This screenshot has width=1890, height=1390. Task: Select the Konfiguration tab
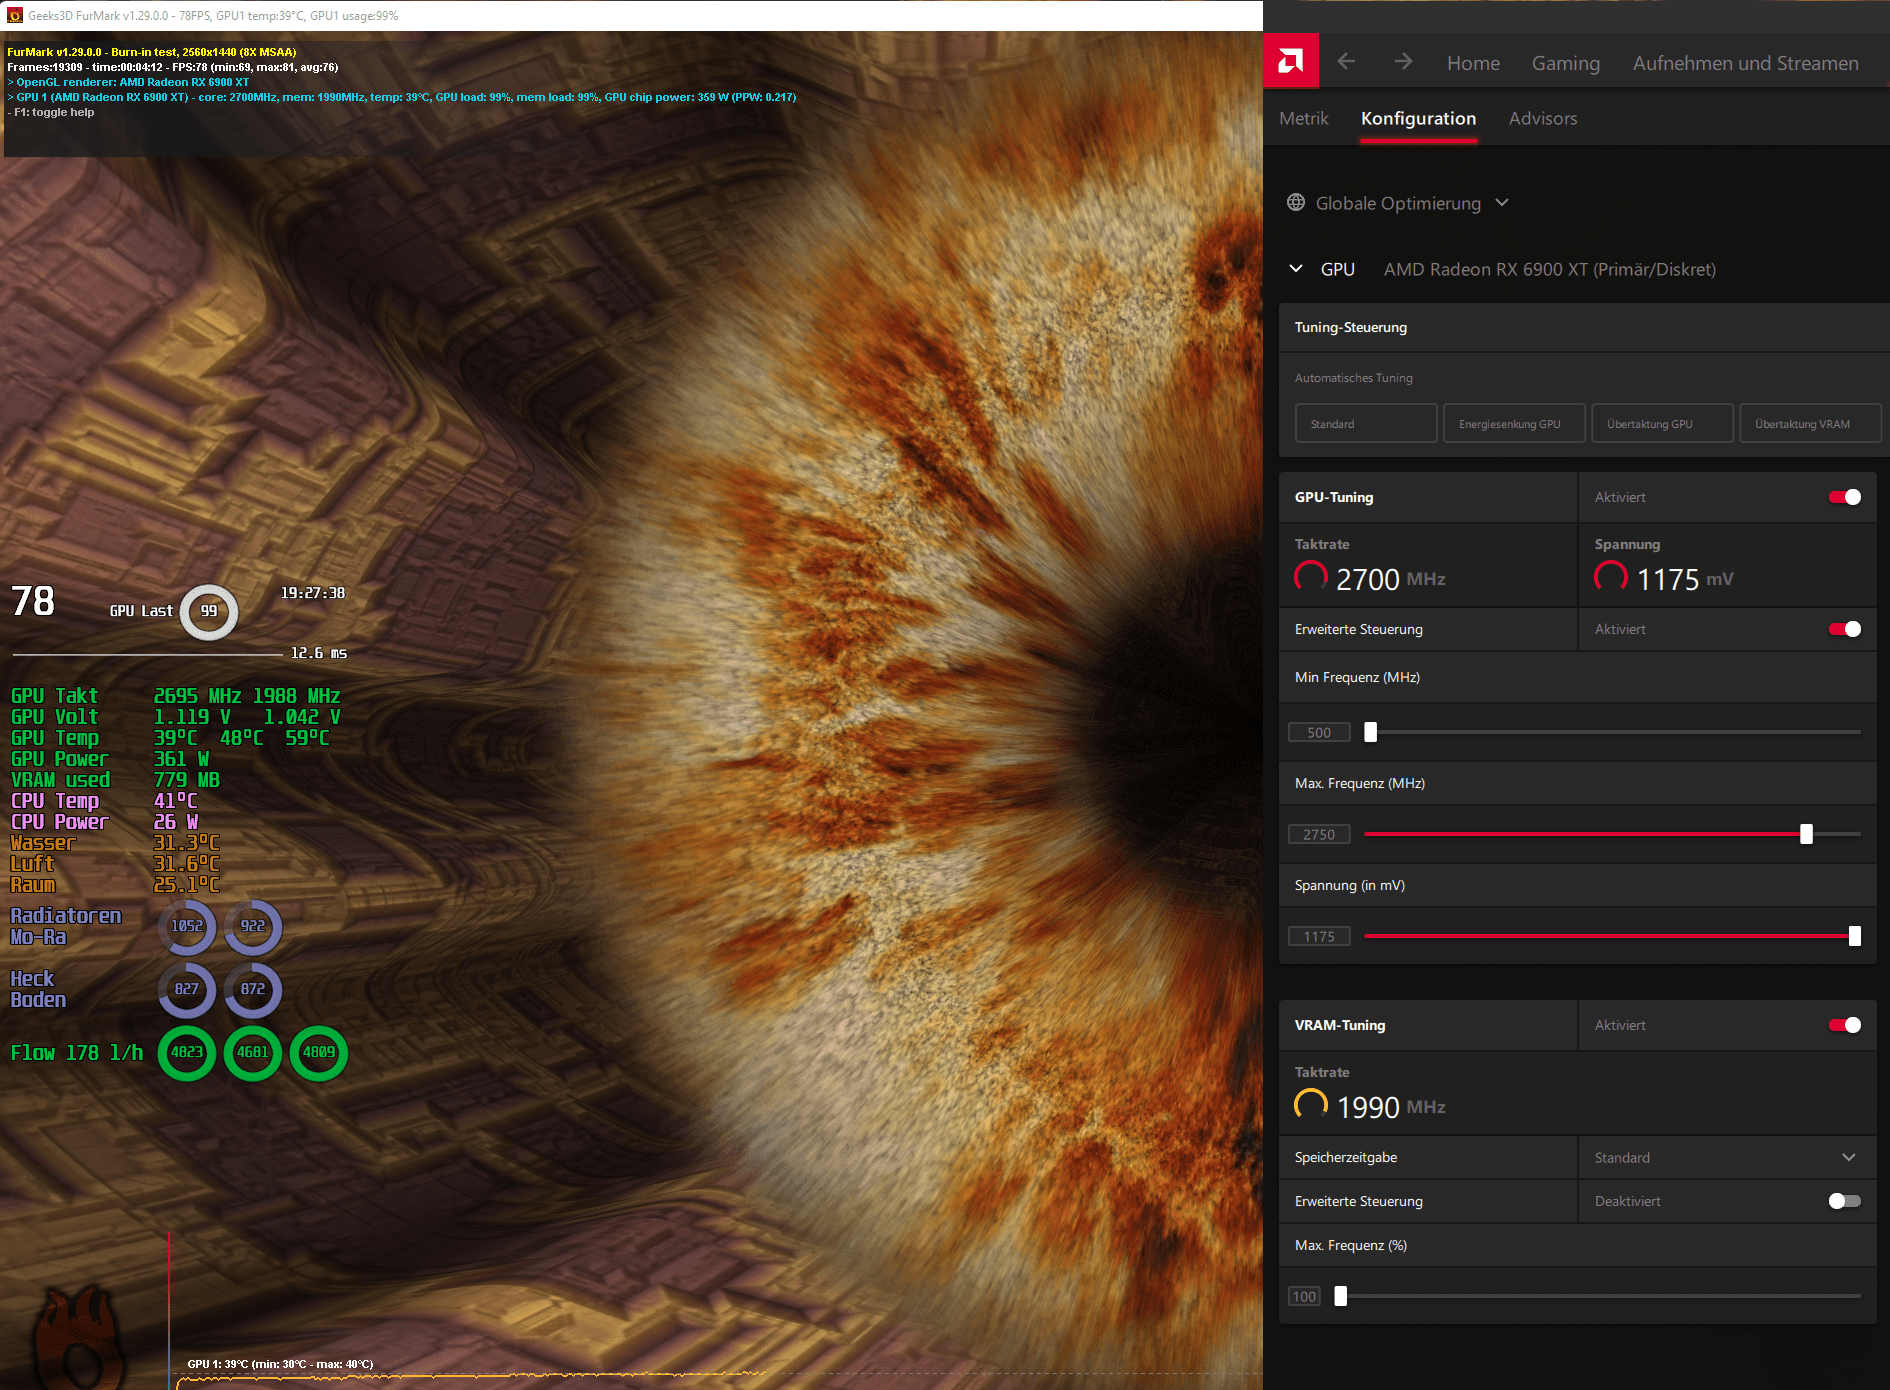coord(1418,118)
